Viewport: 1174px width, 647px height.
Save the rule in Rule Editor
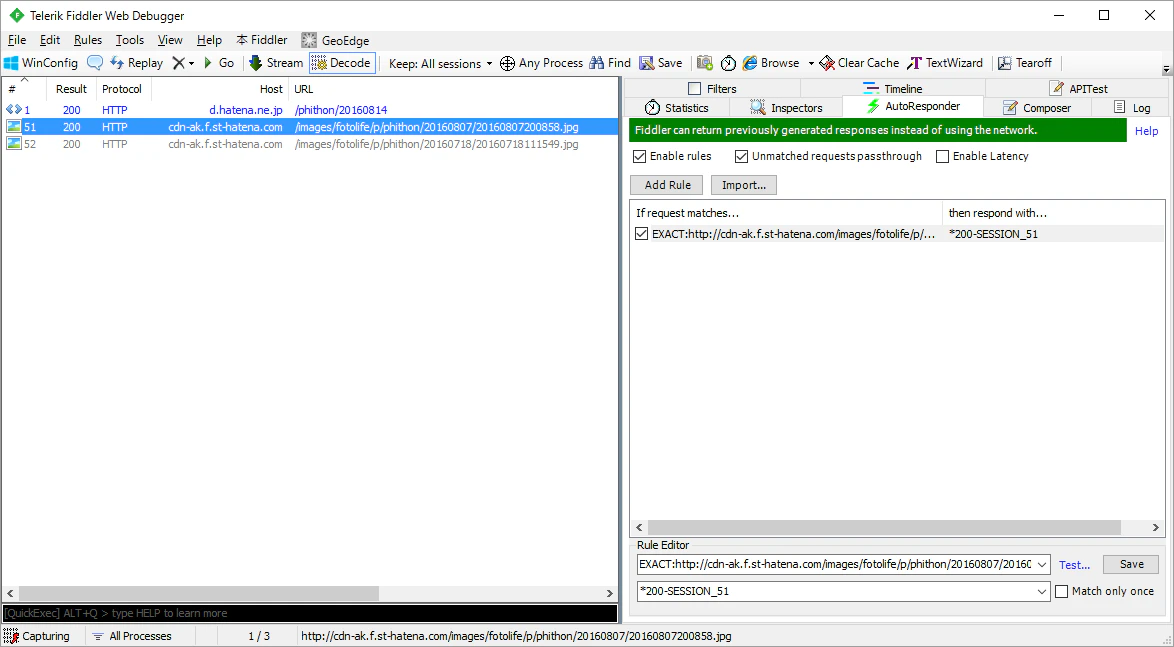pyautogui.click(x=1131, y=564)
